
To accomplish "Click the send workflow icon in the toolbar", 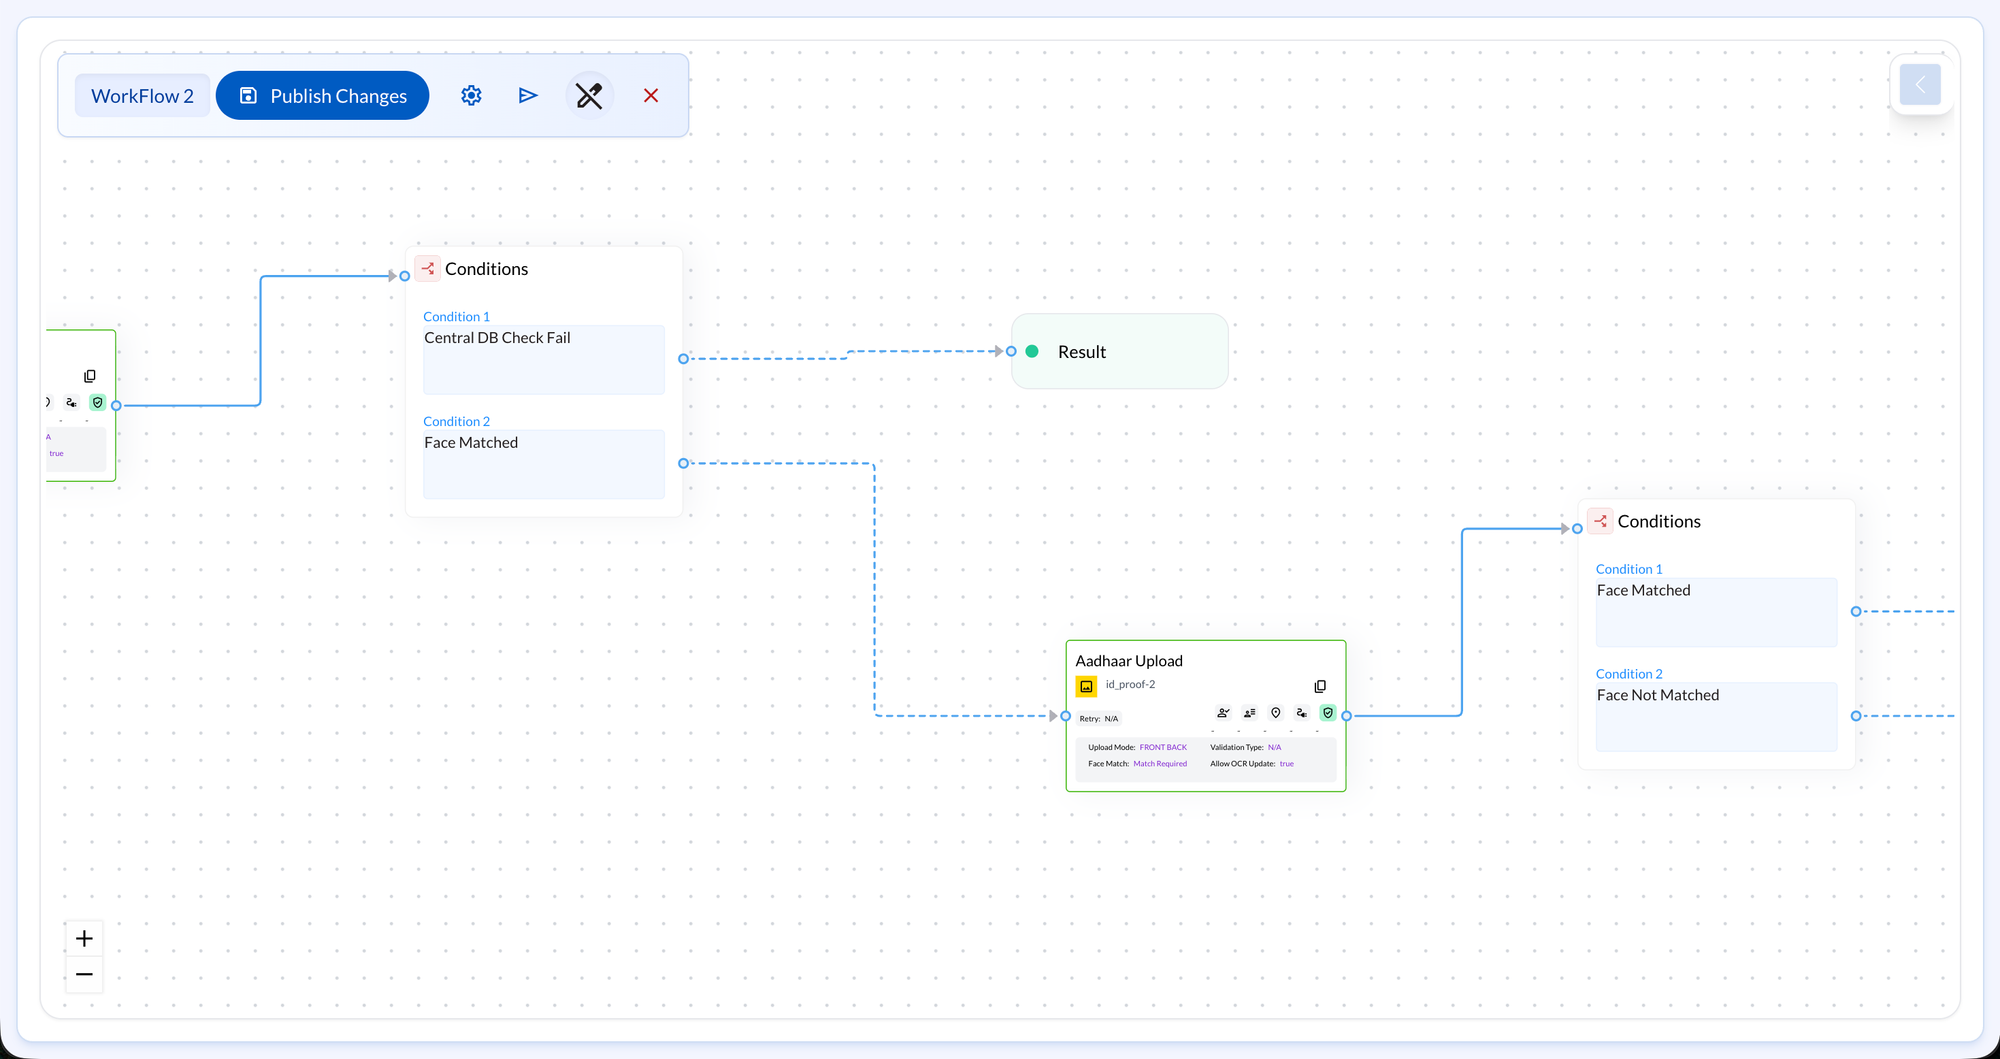I will pyautogui.click(x=528, y=95).
